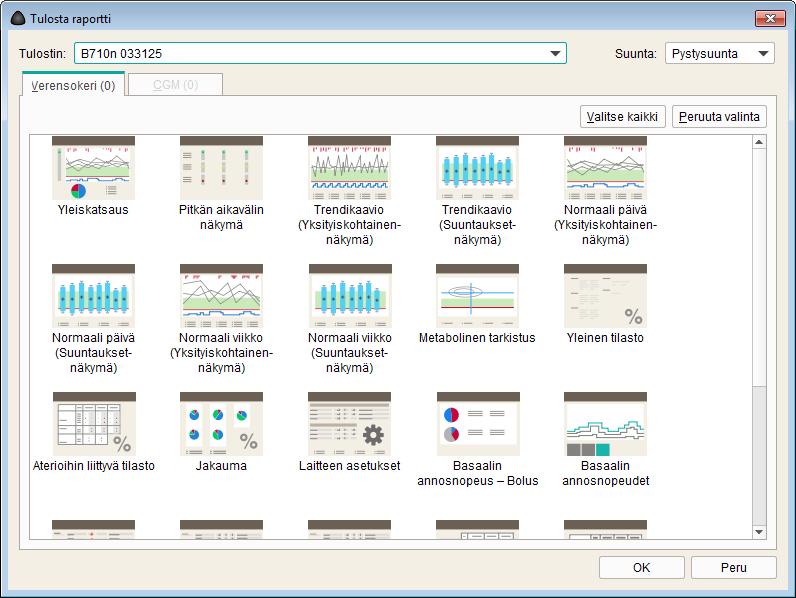Click the report list scroll up arrow
Image resolution: width=796 pixels, height=598 pixels.
[759, 142]
